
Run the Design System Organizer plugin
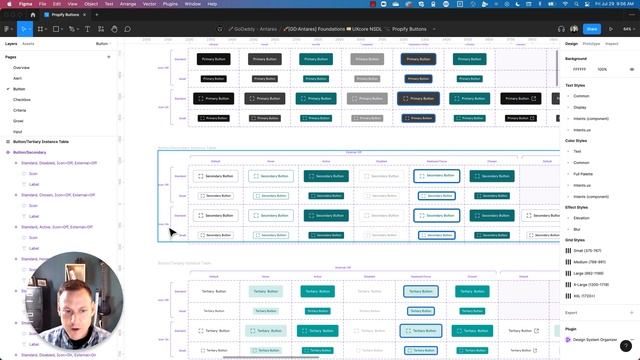click(594, 340)
